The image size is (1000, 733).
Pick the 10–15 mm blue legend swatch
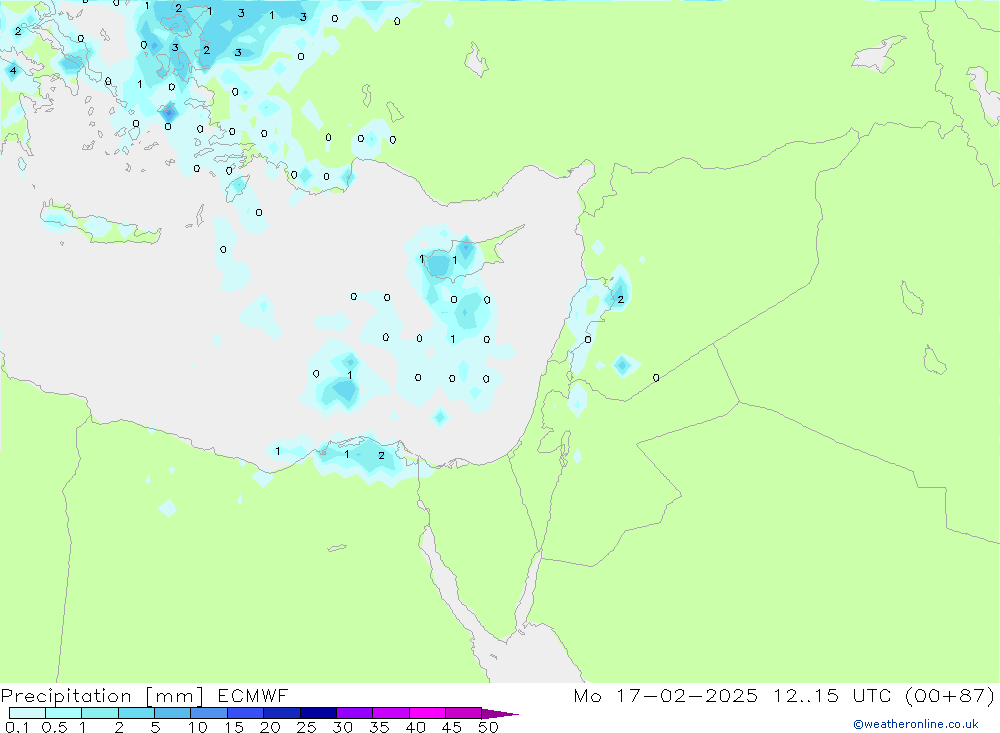tap(209, 713)
